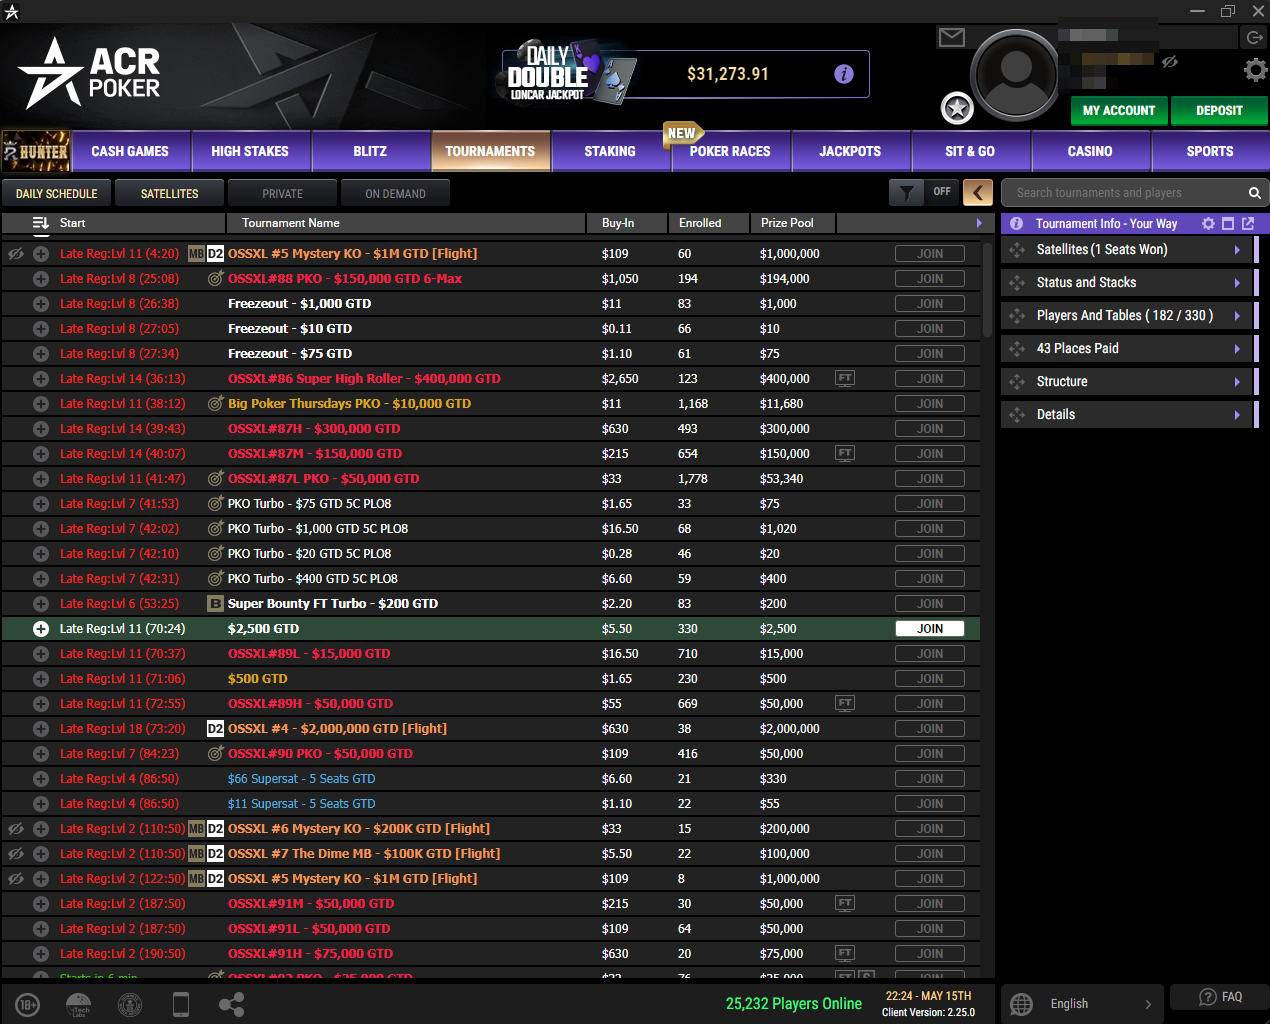Open the Satellites sub-tab

click(x=169, y=193)
